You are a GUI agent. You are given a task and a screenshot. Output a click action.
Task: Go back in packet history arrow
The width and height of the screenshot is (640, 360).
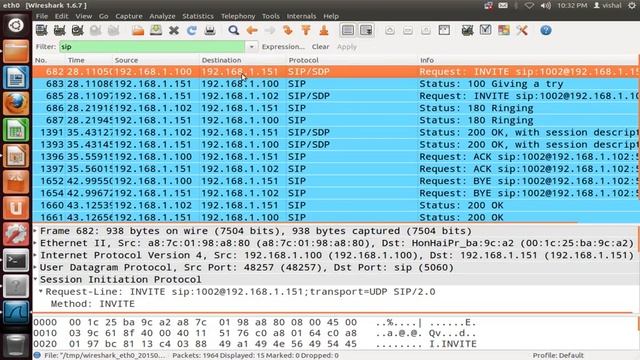[252, 30]
